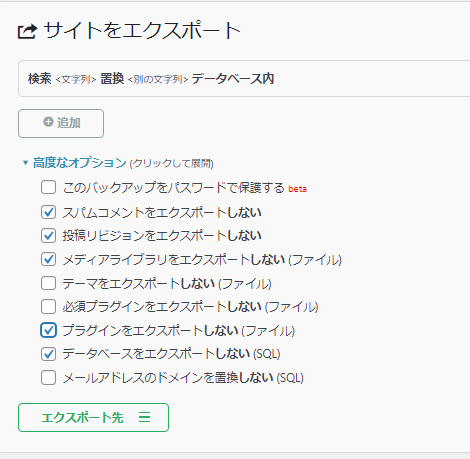Check 必須プラグインをエクスポートしない checkbox
The image size is (470, 459).
point(48,306)
